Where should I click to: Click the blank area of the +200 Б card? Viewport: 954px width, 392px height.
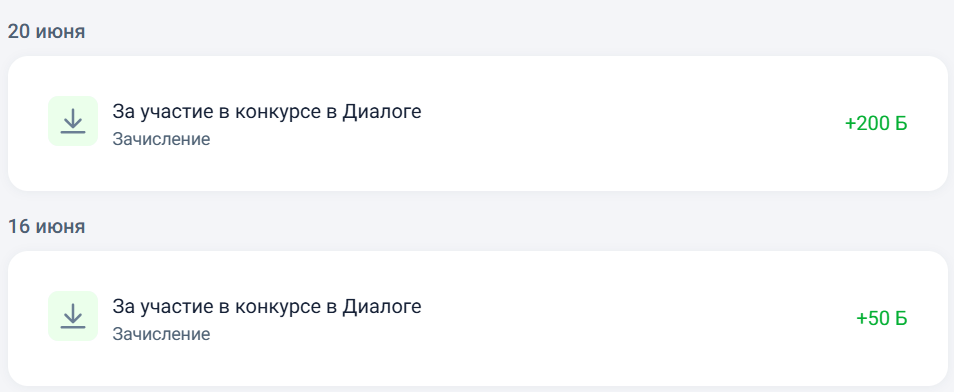coord(608,124)
